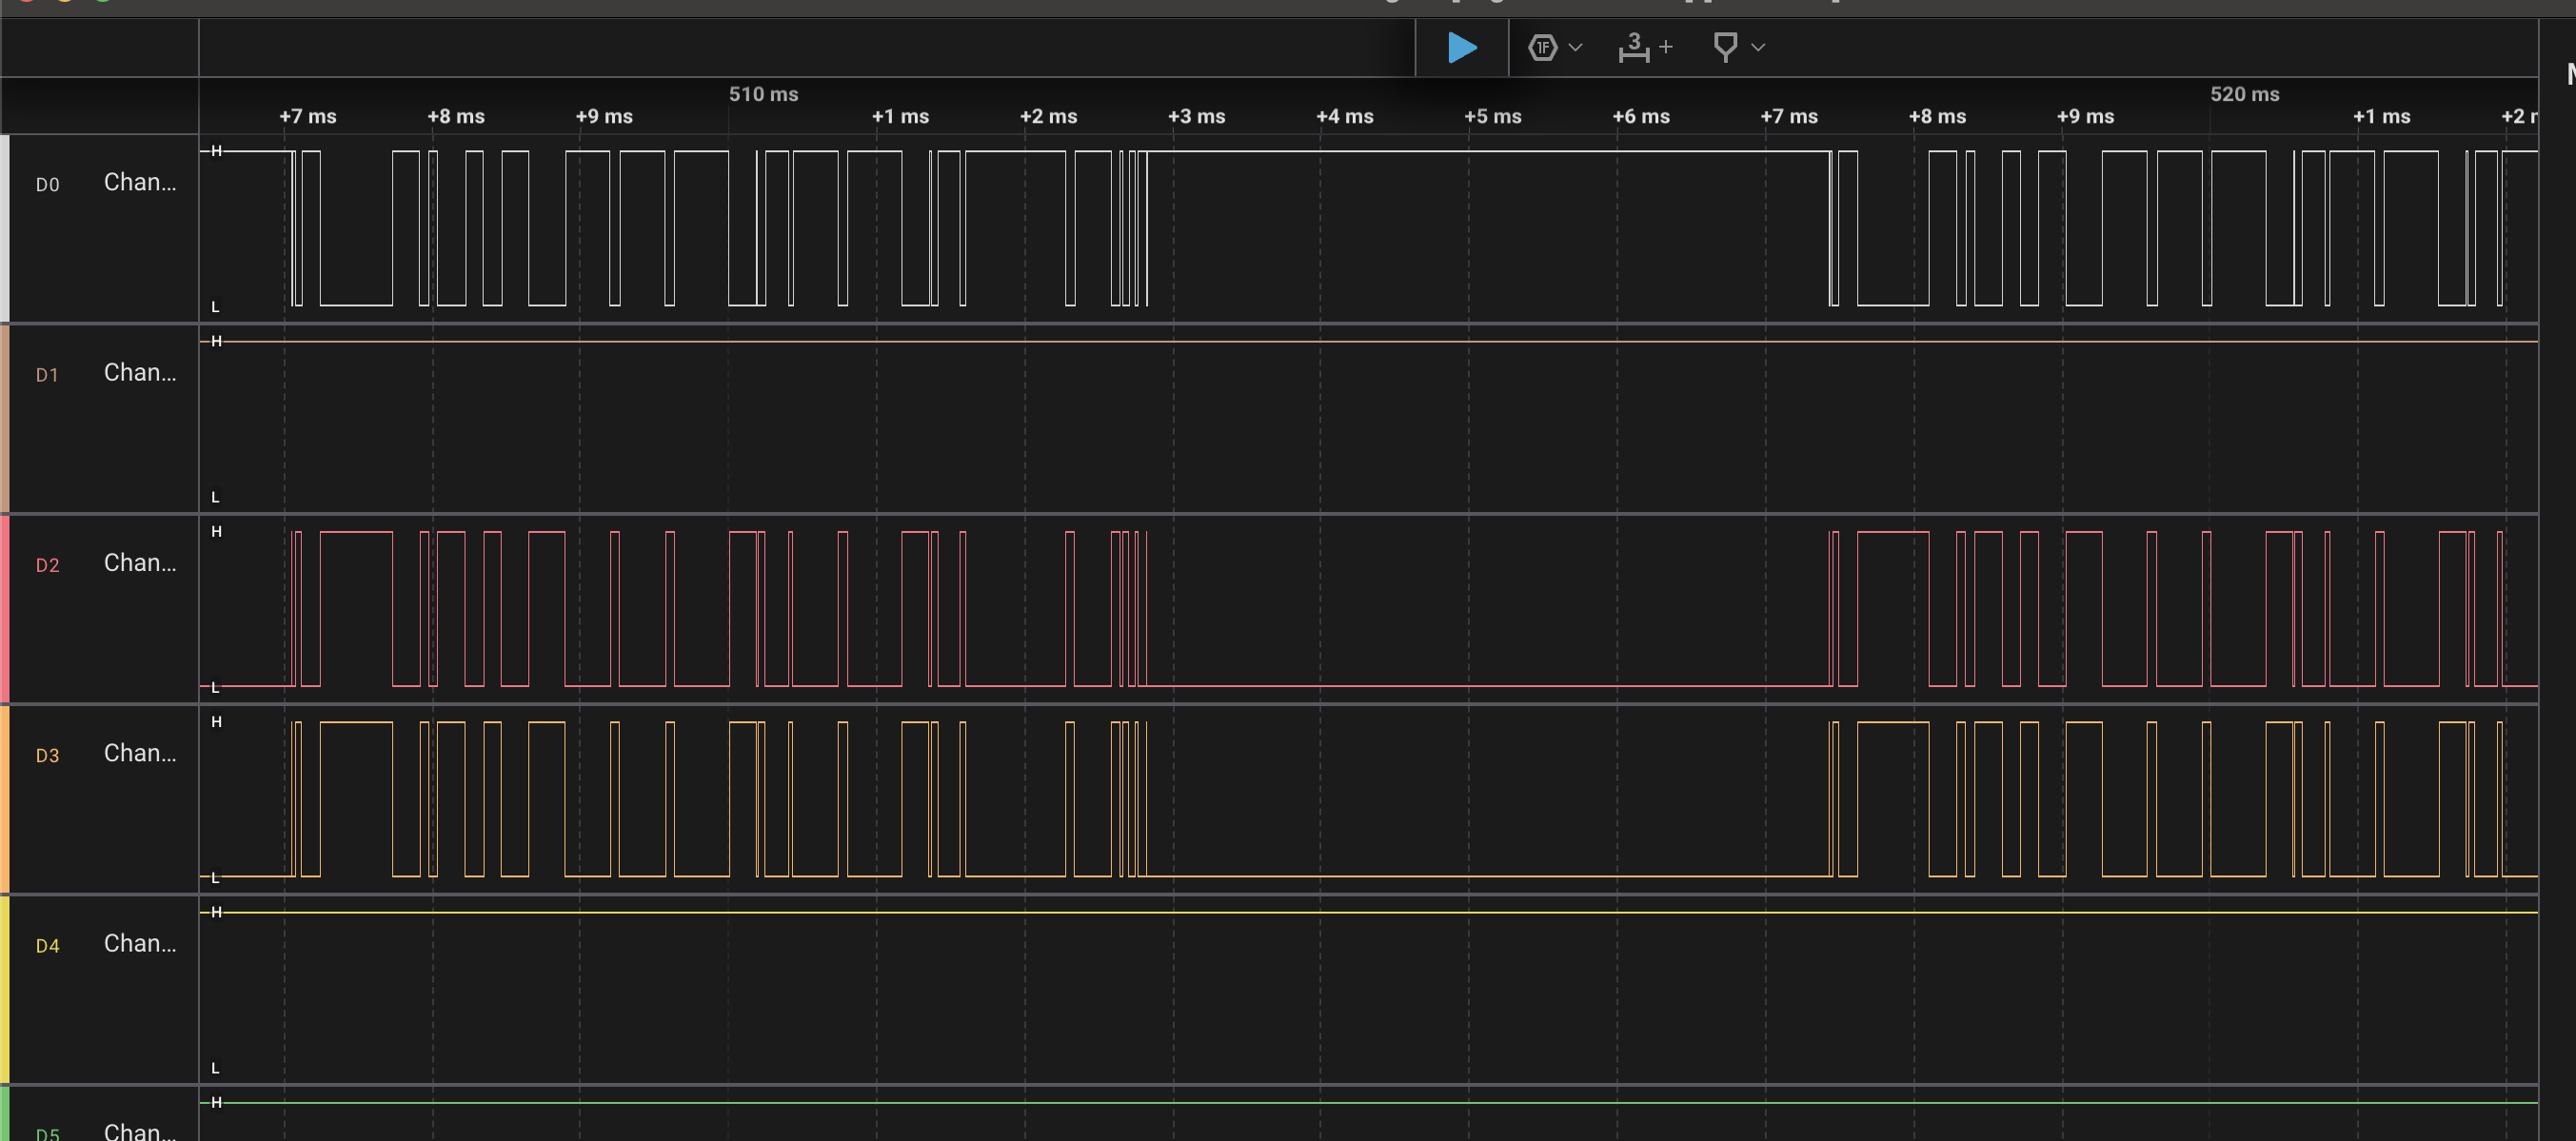Click the D0 channel name text
This screenshot has width=2576, height=1141.
pyautogui.click(x=140, y=182)
